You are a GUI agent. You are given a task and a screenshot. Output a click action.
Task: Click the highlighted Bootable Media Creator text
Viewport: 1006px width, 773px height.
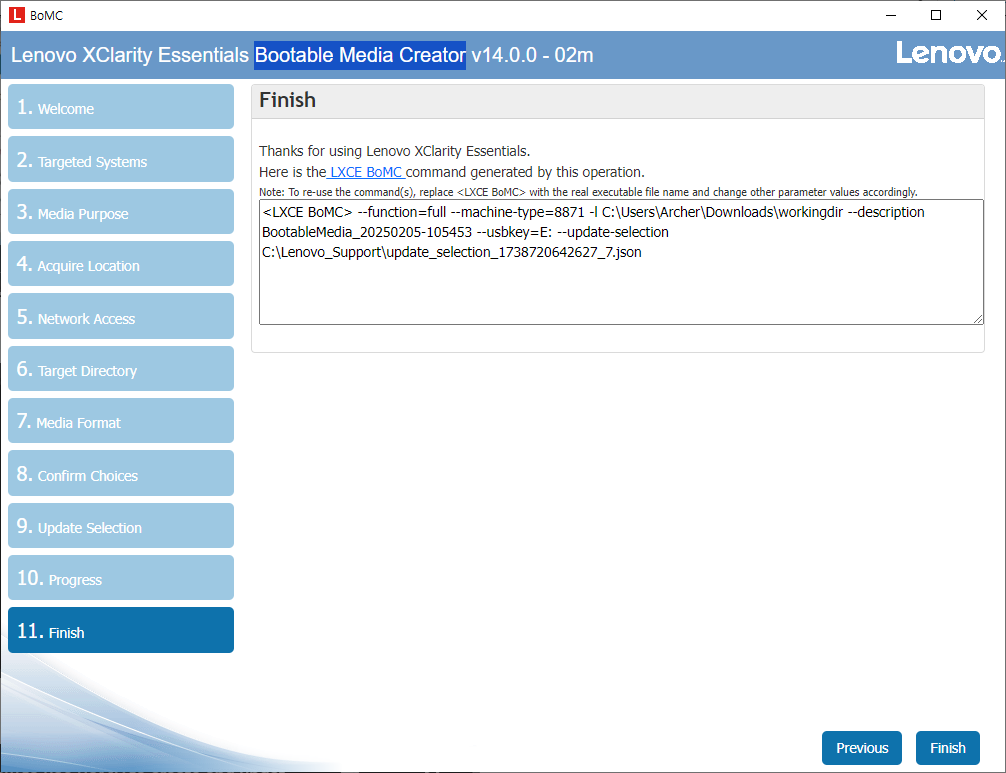tap(360, 55)
